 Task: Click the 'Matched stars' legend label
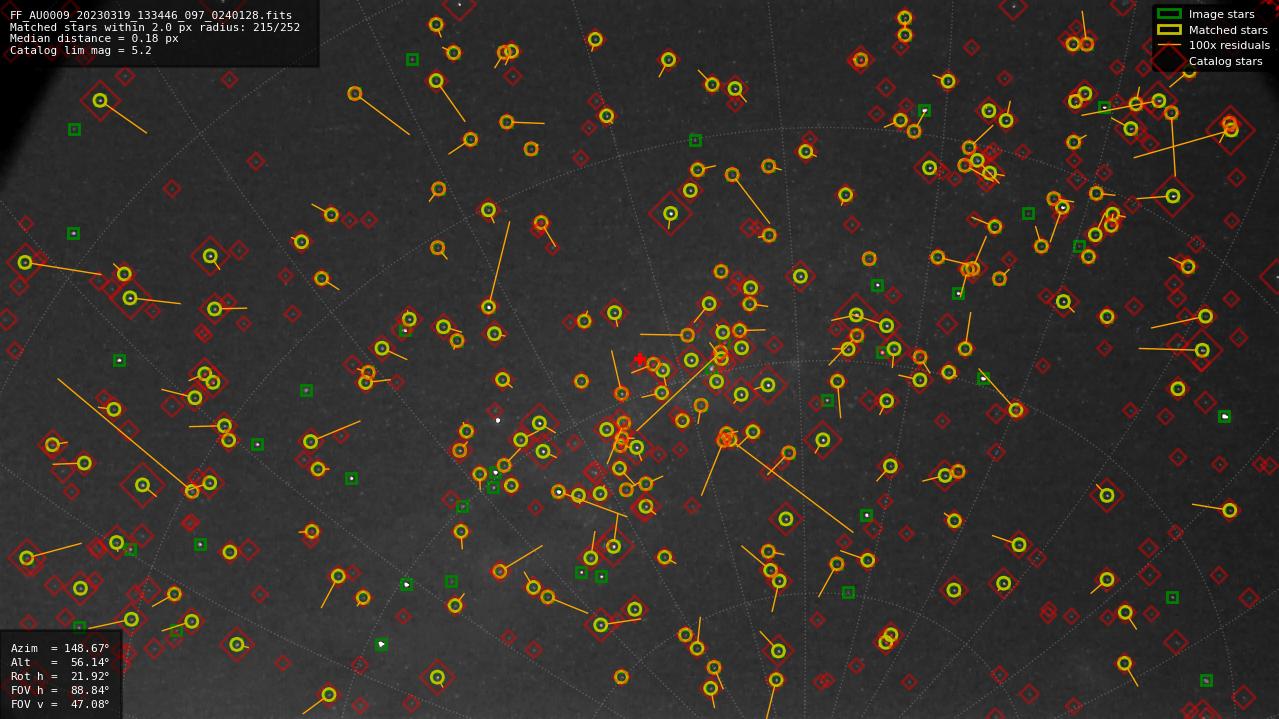[1228, 30]
